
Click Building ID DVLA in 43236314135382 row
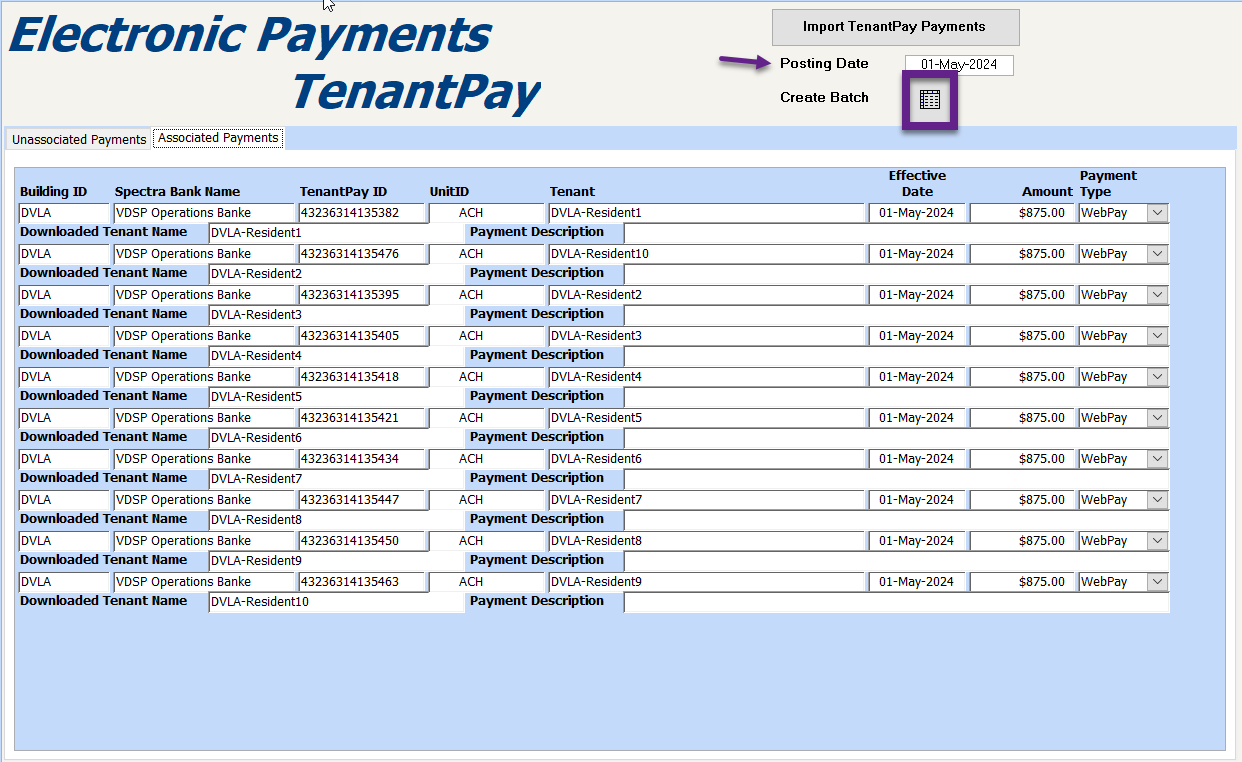(64, 213)
